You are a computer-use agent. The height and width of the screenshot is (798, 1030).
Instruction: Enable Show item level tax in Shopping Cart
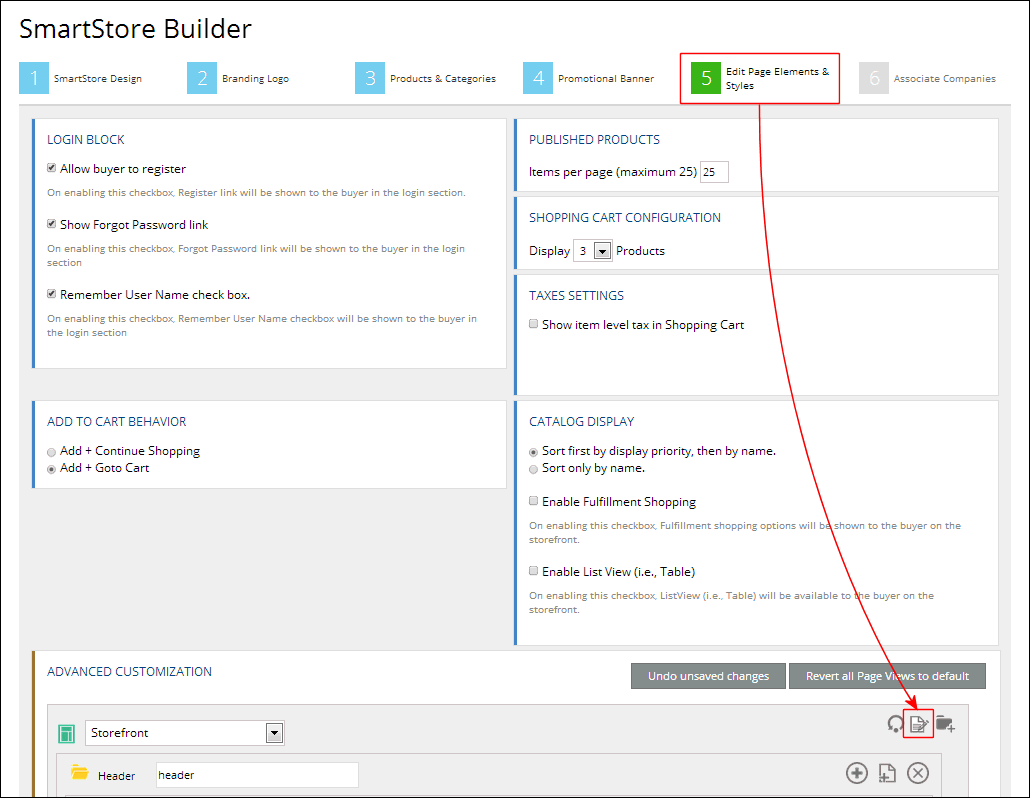click(534, 324)
